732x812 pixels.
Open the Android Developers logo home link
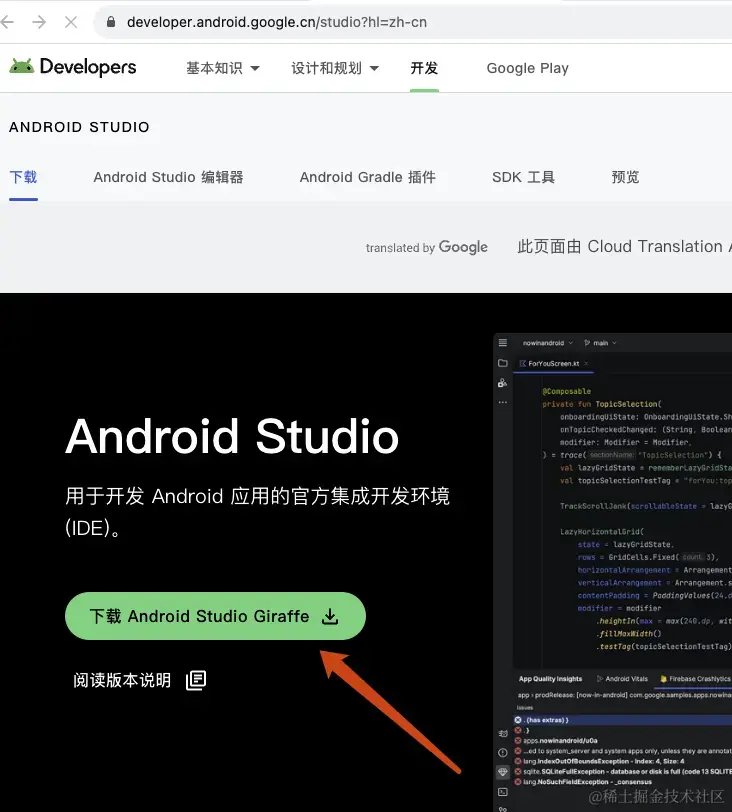click(x=73, y=67)
